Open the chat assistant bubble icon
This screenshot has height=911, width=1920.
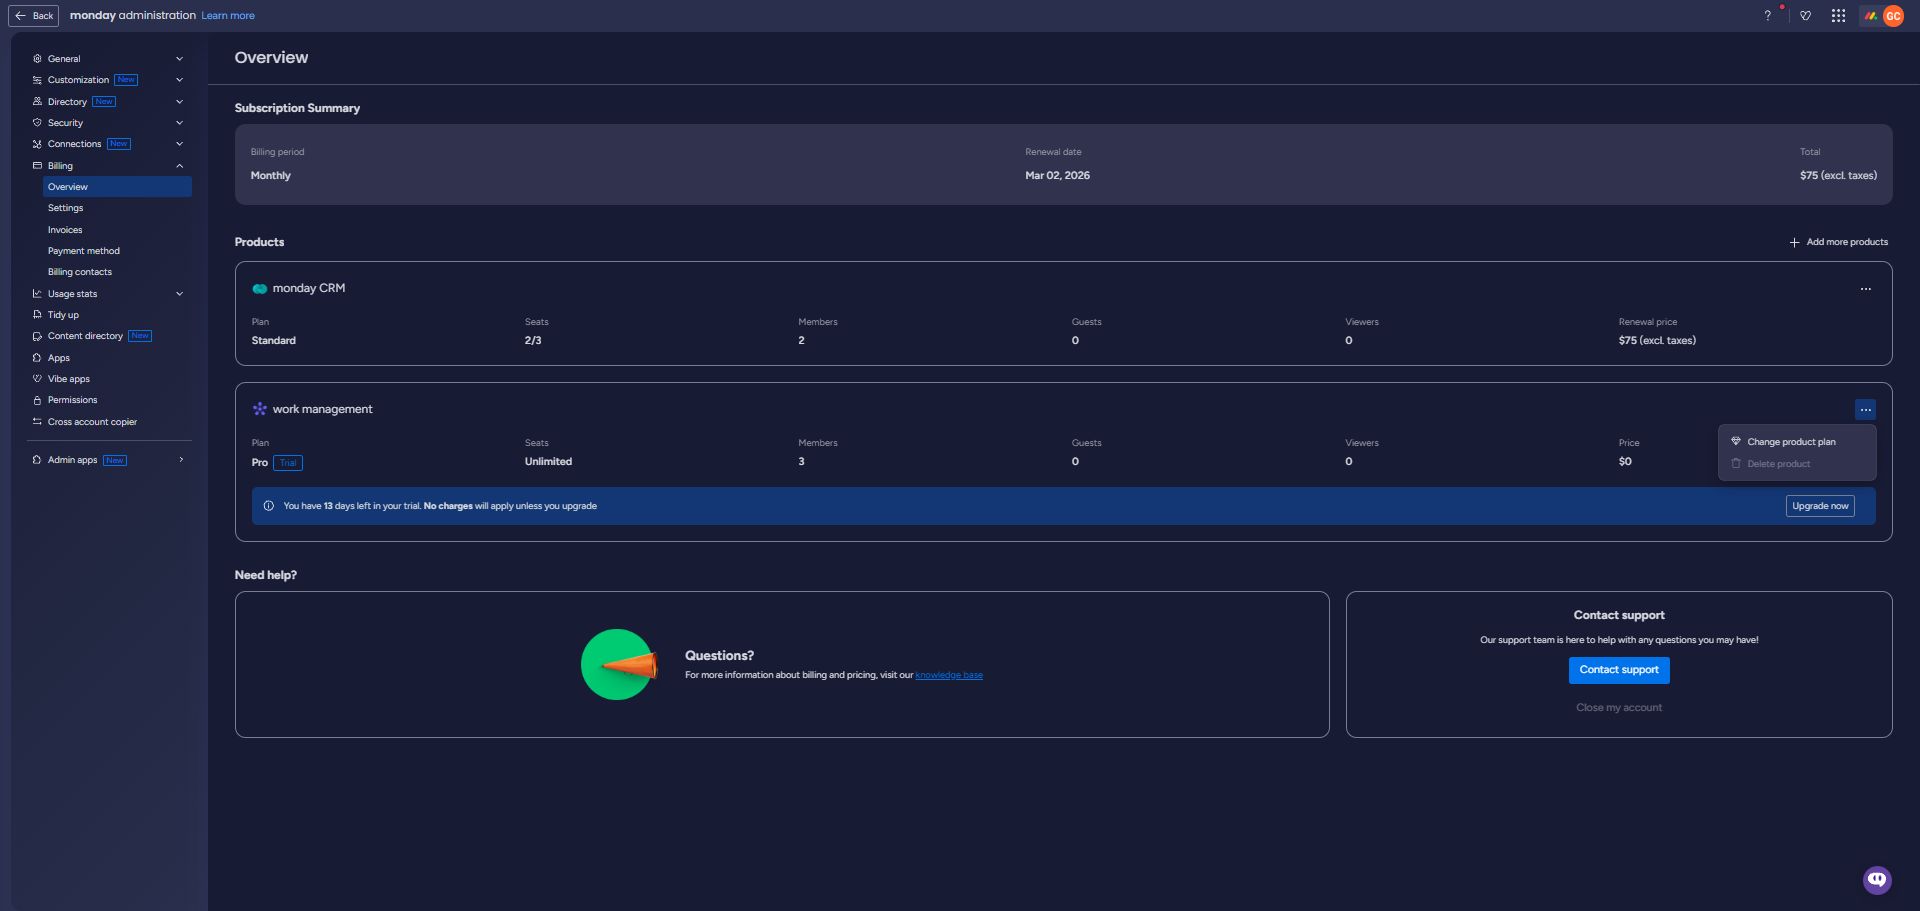1877,879
